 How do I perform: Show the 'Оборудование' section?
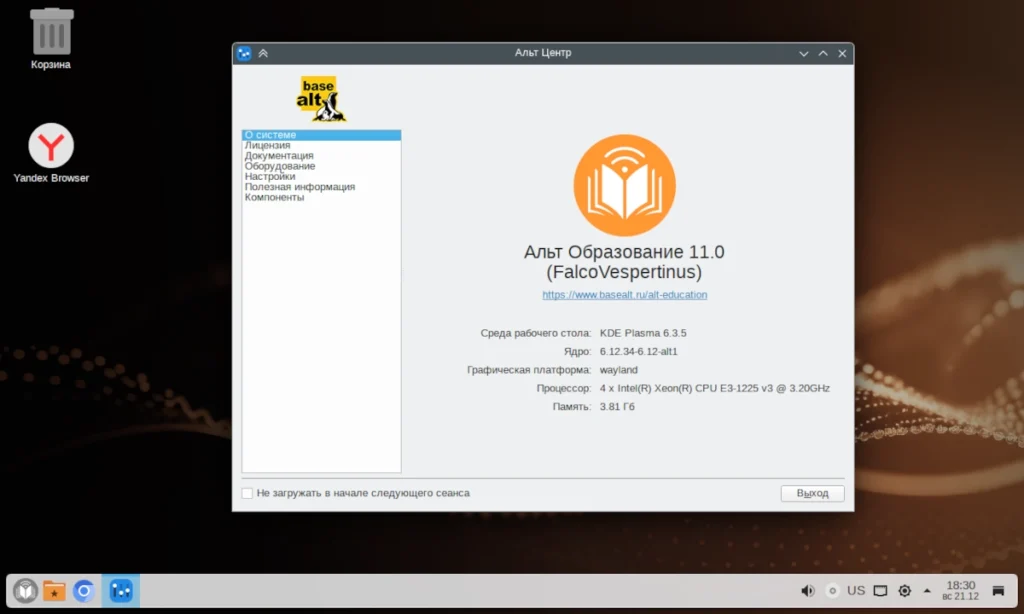(x=321, y=167)
